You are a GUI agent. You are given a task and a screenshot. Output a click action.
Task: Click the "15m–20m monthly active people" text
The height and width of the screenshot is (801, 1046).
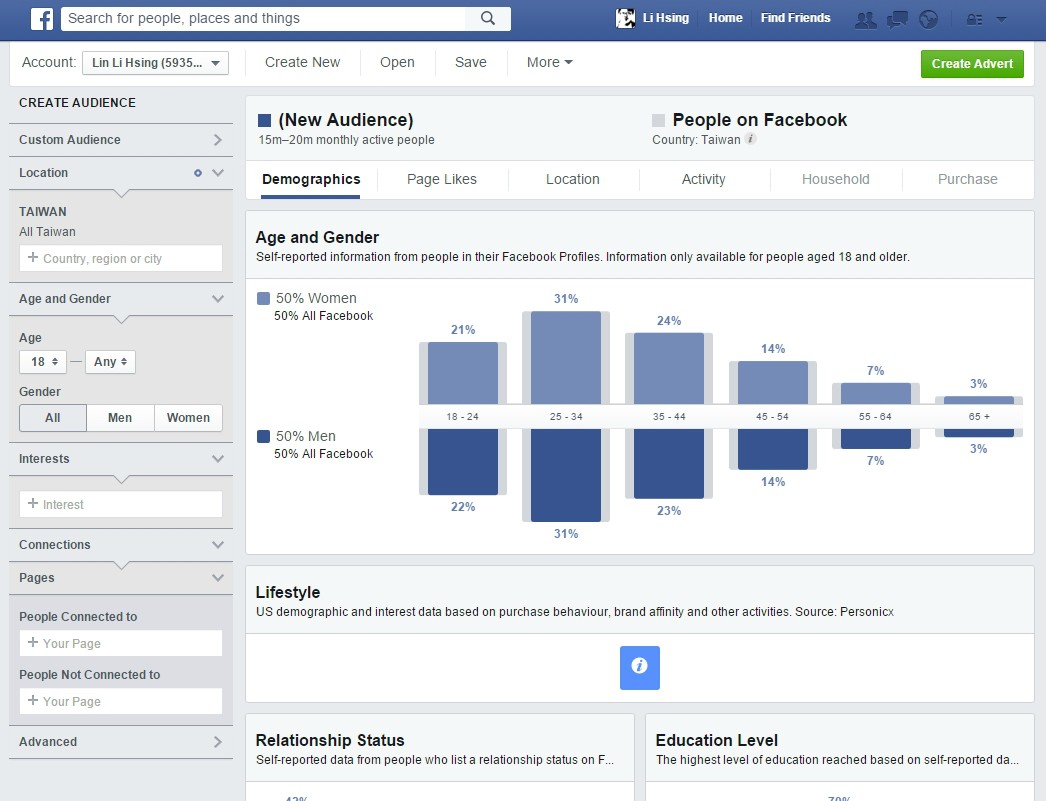pyautogui.click(x=346, y=139)
